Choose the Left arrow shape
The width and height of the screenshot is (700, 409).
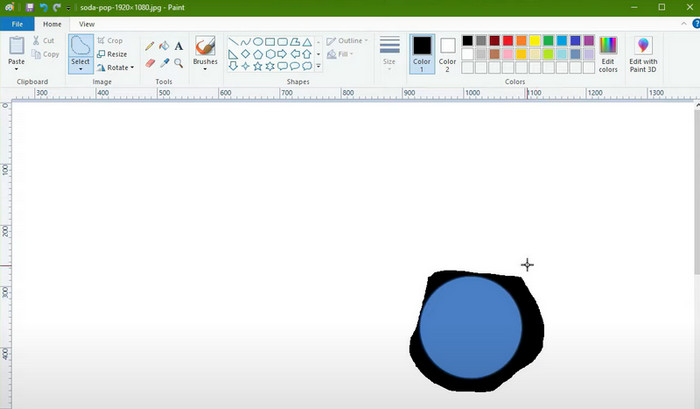(x=295, y=54)
